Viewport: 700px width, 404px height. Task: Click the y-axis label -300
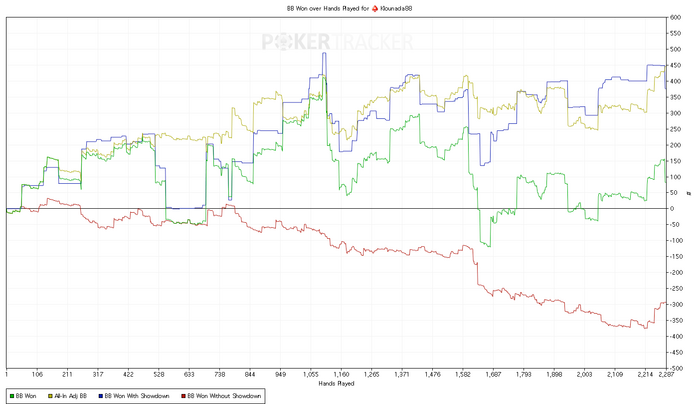tap(676, 304)
